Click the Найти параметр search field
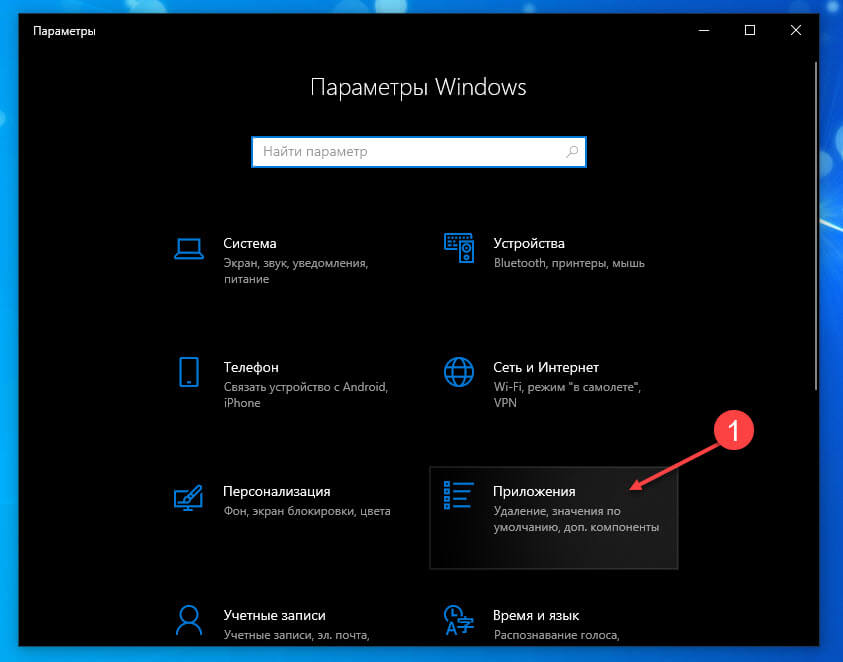 tap(419, 152)
